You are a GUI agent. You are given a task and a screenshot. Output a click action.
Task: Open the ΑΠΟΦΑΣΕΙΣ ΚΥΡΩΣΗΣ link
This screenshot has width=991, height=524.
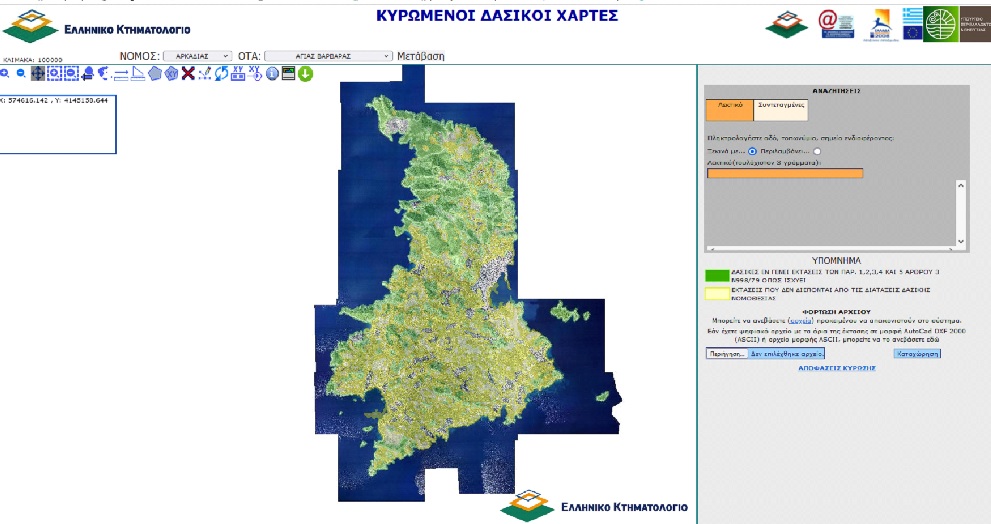pyautogui.click(x=837, y=368)
